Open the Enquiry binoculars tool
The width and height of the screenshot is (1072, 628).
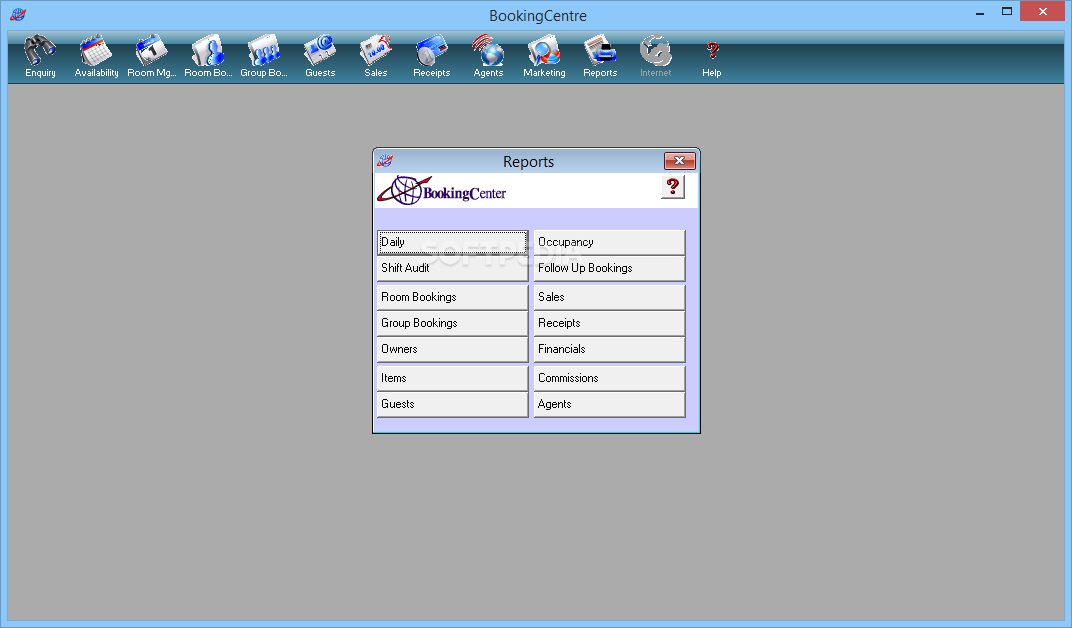[x=40, y=56]
